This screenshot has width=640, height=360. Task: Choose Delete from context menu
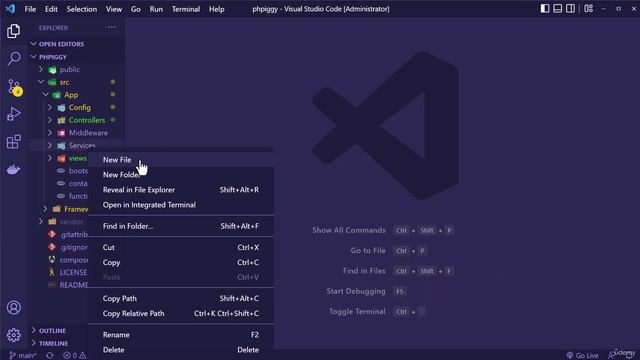coord(181,350)
